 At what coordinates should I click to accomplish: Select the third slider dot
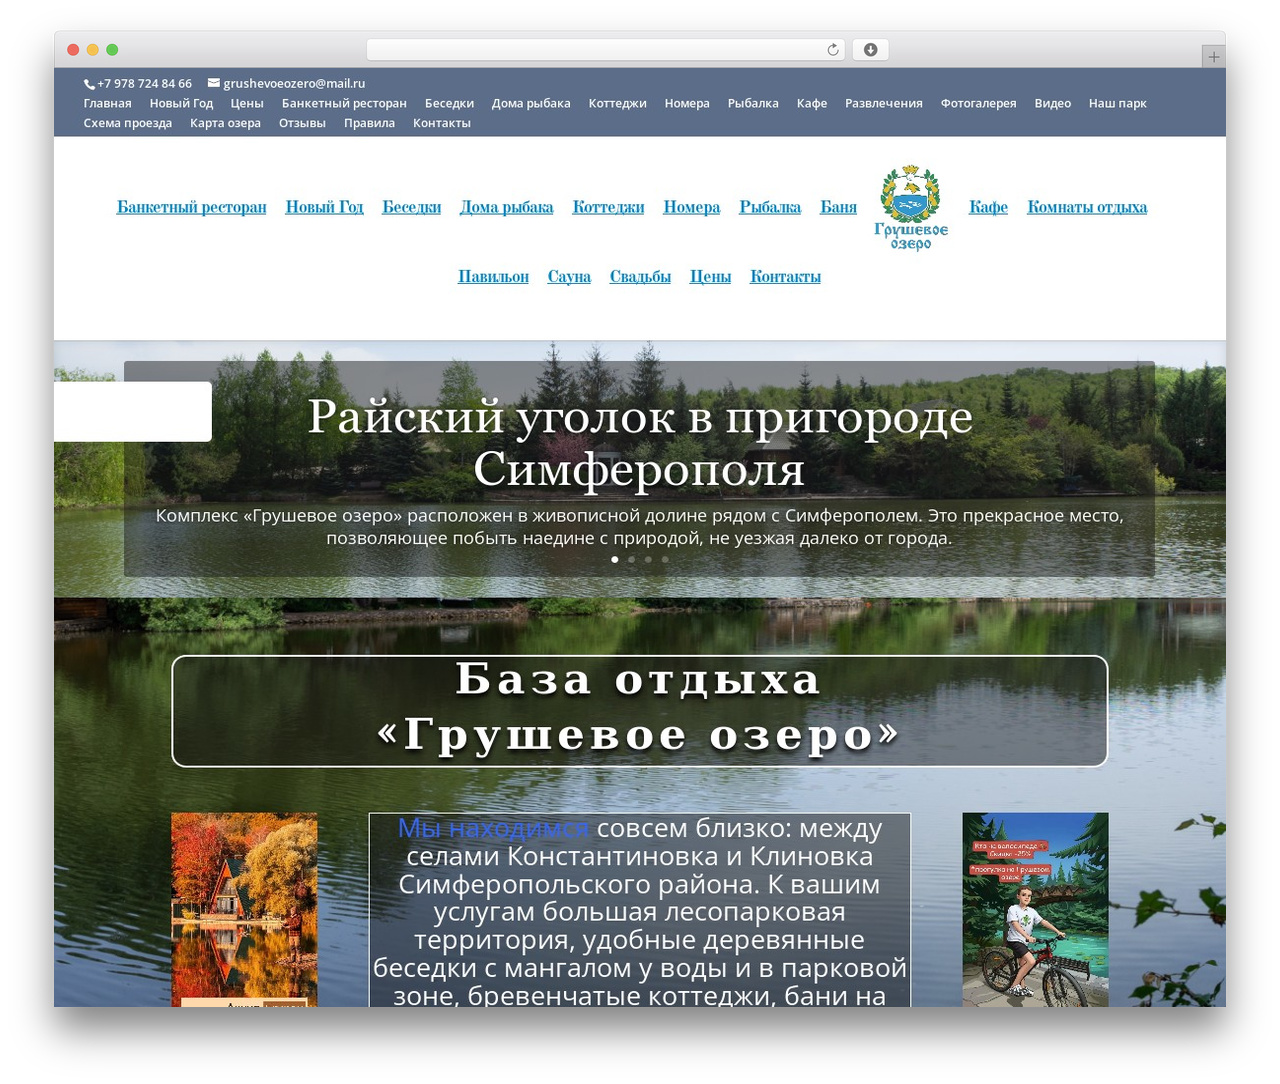pos(648,559)
